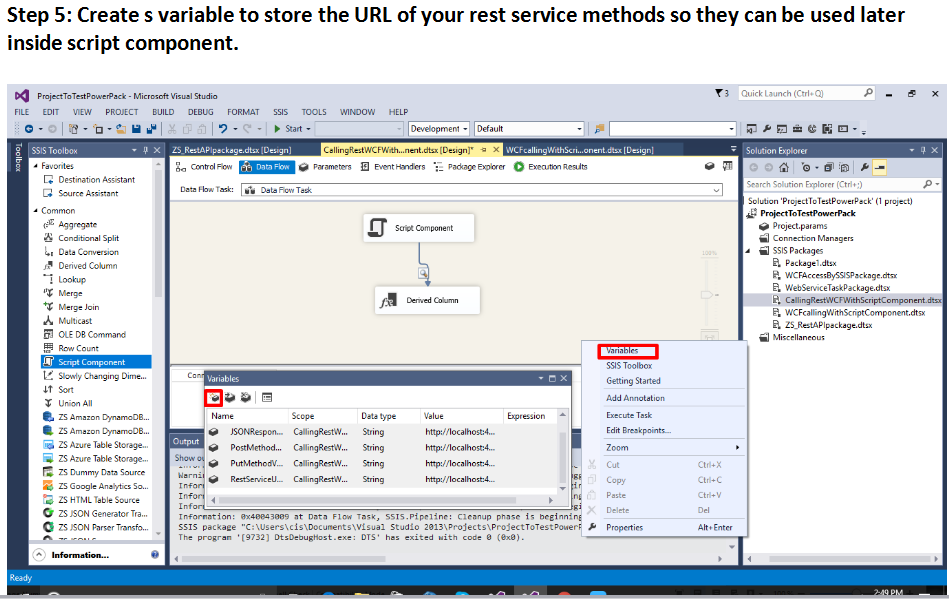The height and width of the screenshot is (599, 949).
Task: Toggle the Preview Selected Items icon in Solution Explorer
Action: tap(879, 168)
